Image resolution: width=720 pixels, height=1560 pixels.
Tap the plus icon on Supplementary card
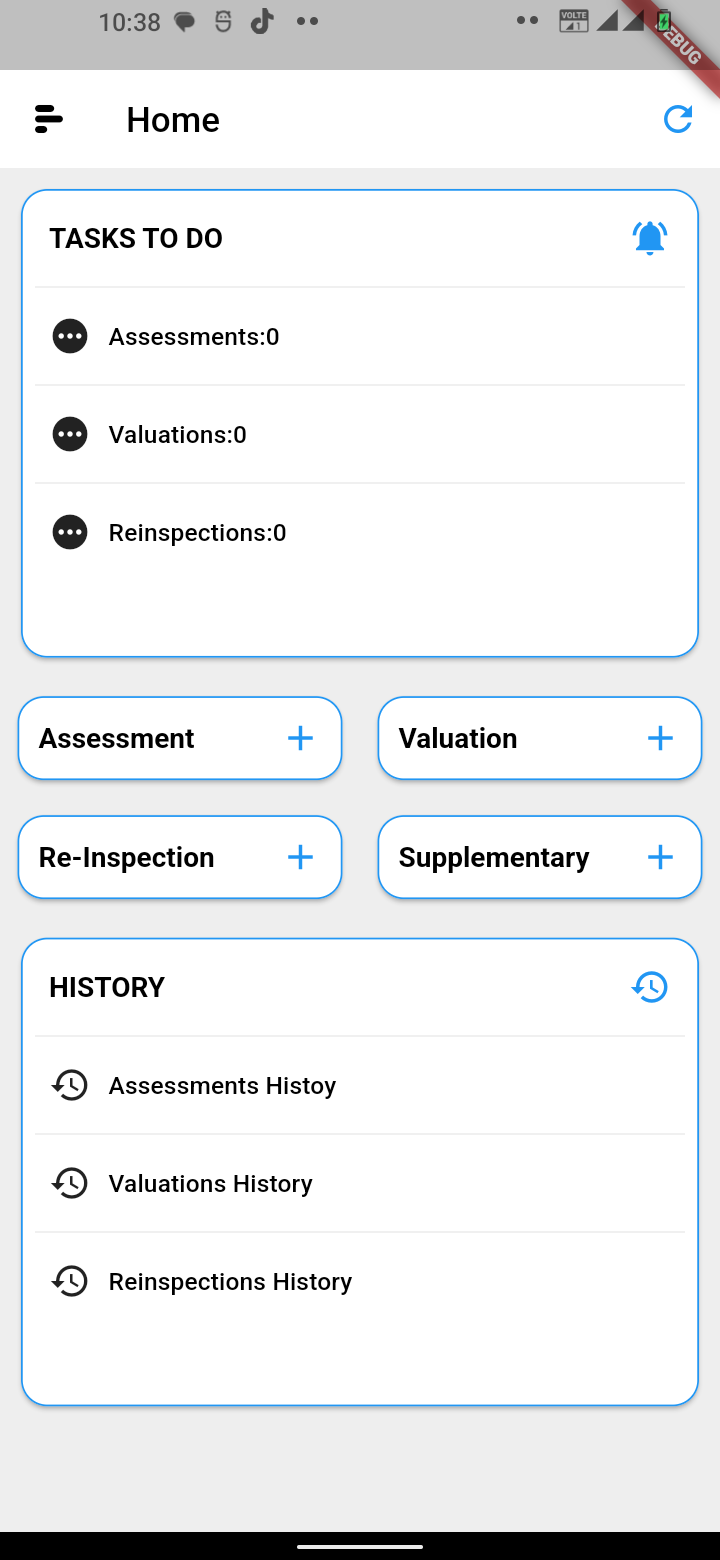point(660,857)
